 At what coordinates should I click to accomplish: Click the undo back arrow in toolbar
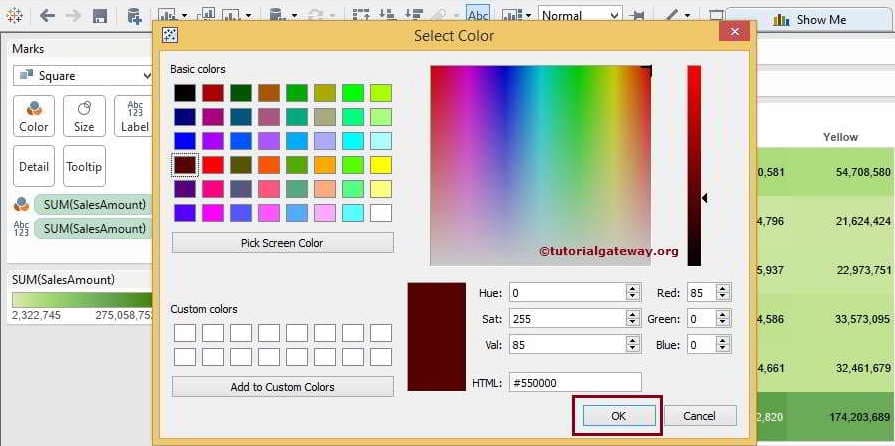(47, 15)
